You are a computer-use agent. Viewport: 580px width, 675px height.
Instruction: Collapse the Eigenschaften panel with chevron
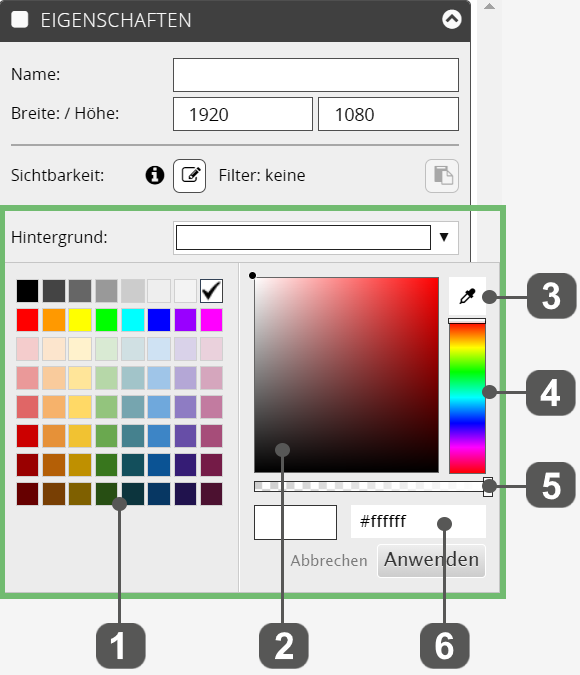[x=452, y=19]
